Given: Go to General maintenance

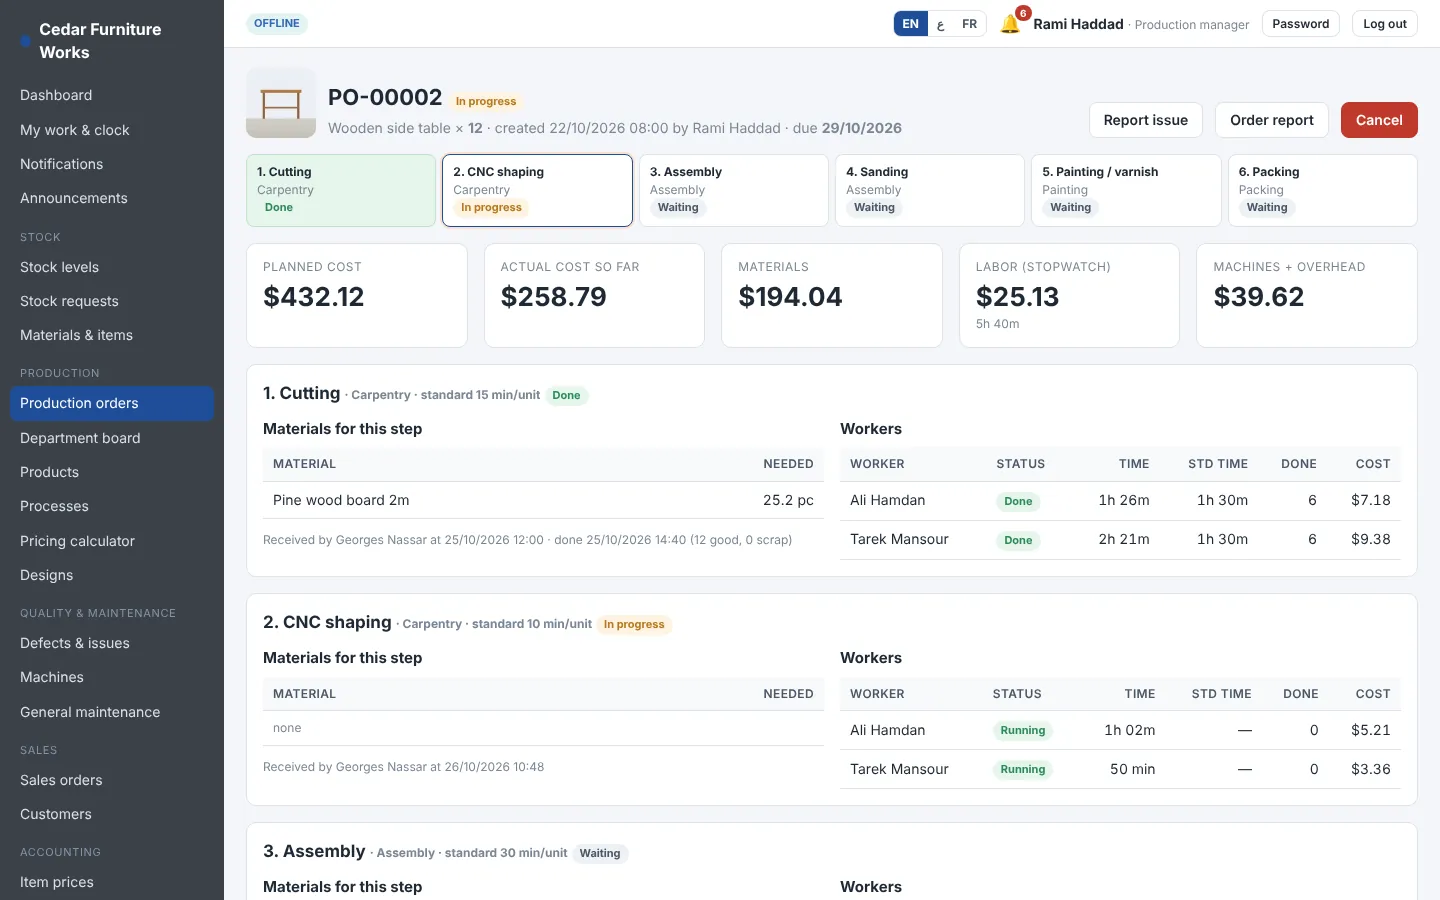Looking at the screenshot, I should 112,712.
